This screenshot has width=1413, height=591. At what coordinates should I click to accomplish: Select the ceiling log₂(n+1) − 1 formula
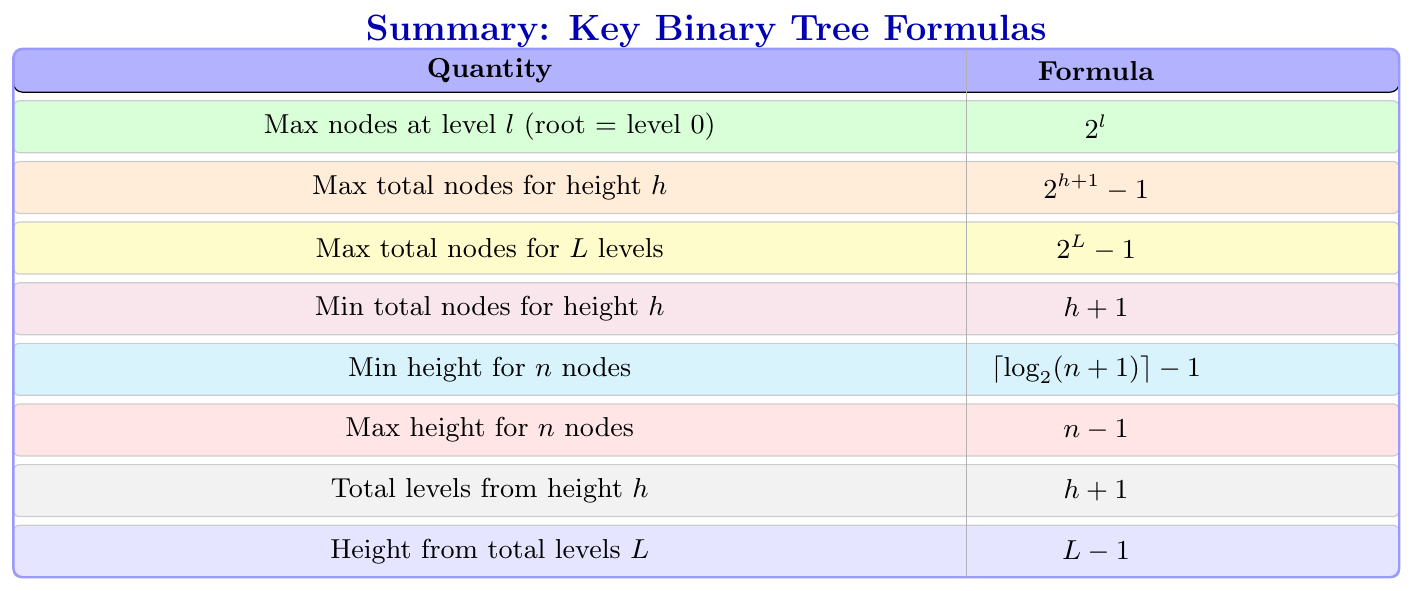1096,370
